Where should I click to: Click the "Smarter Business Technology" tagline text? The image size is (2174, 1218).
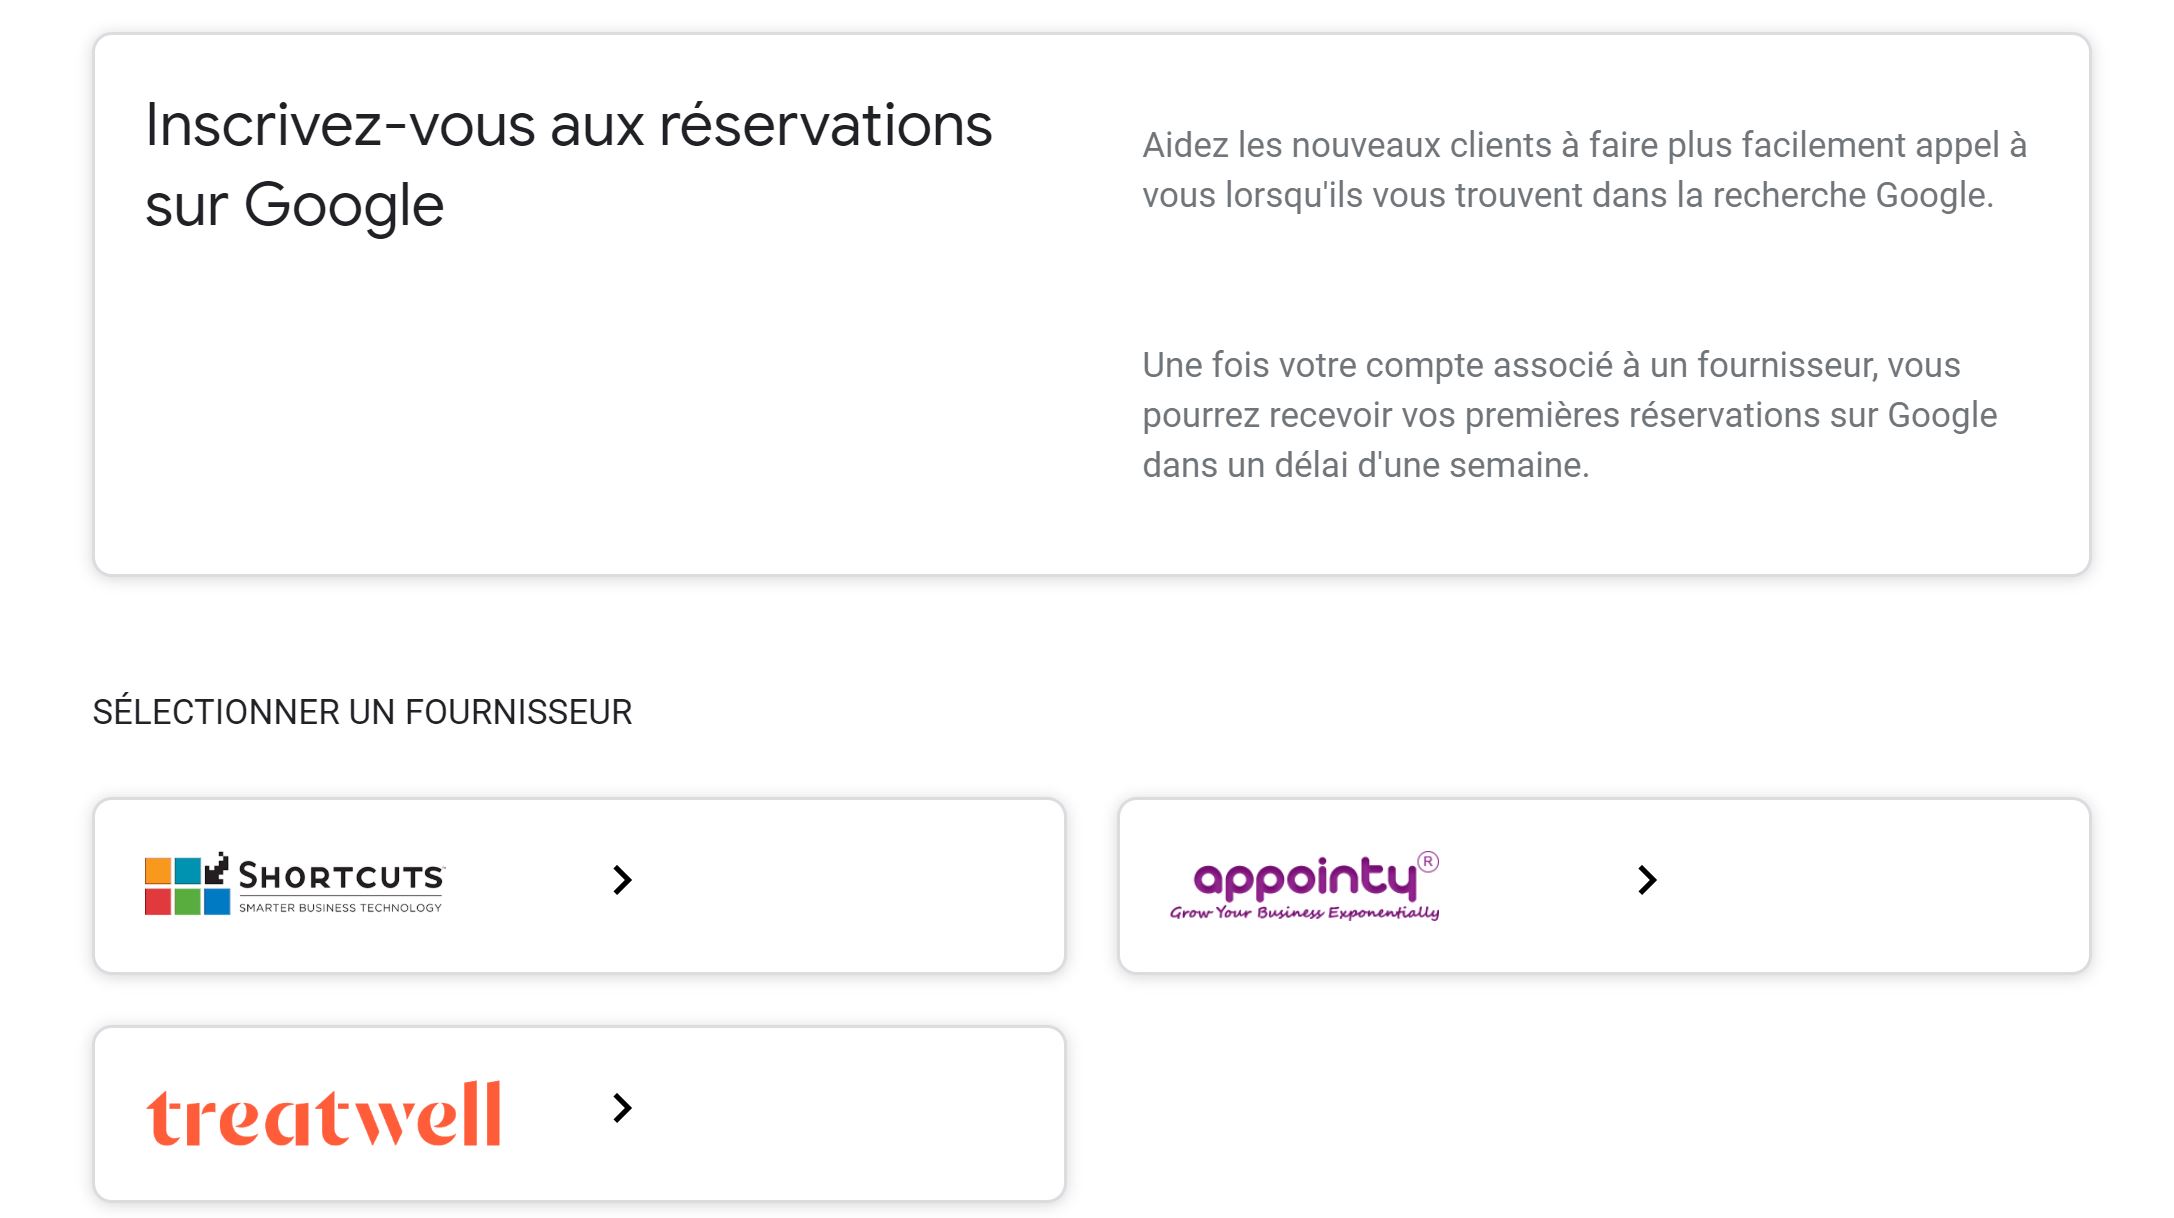(x=340, y=908)
